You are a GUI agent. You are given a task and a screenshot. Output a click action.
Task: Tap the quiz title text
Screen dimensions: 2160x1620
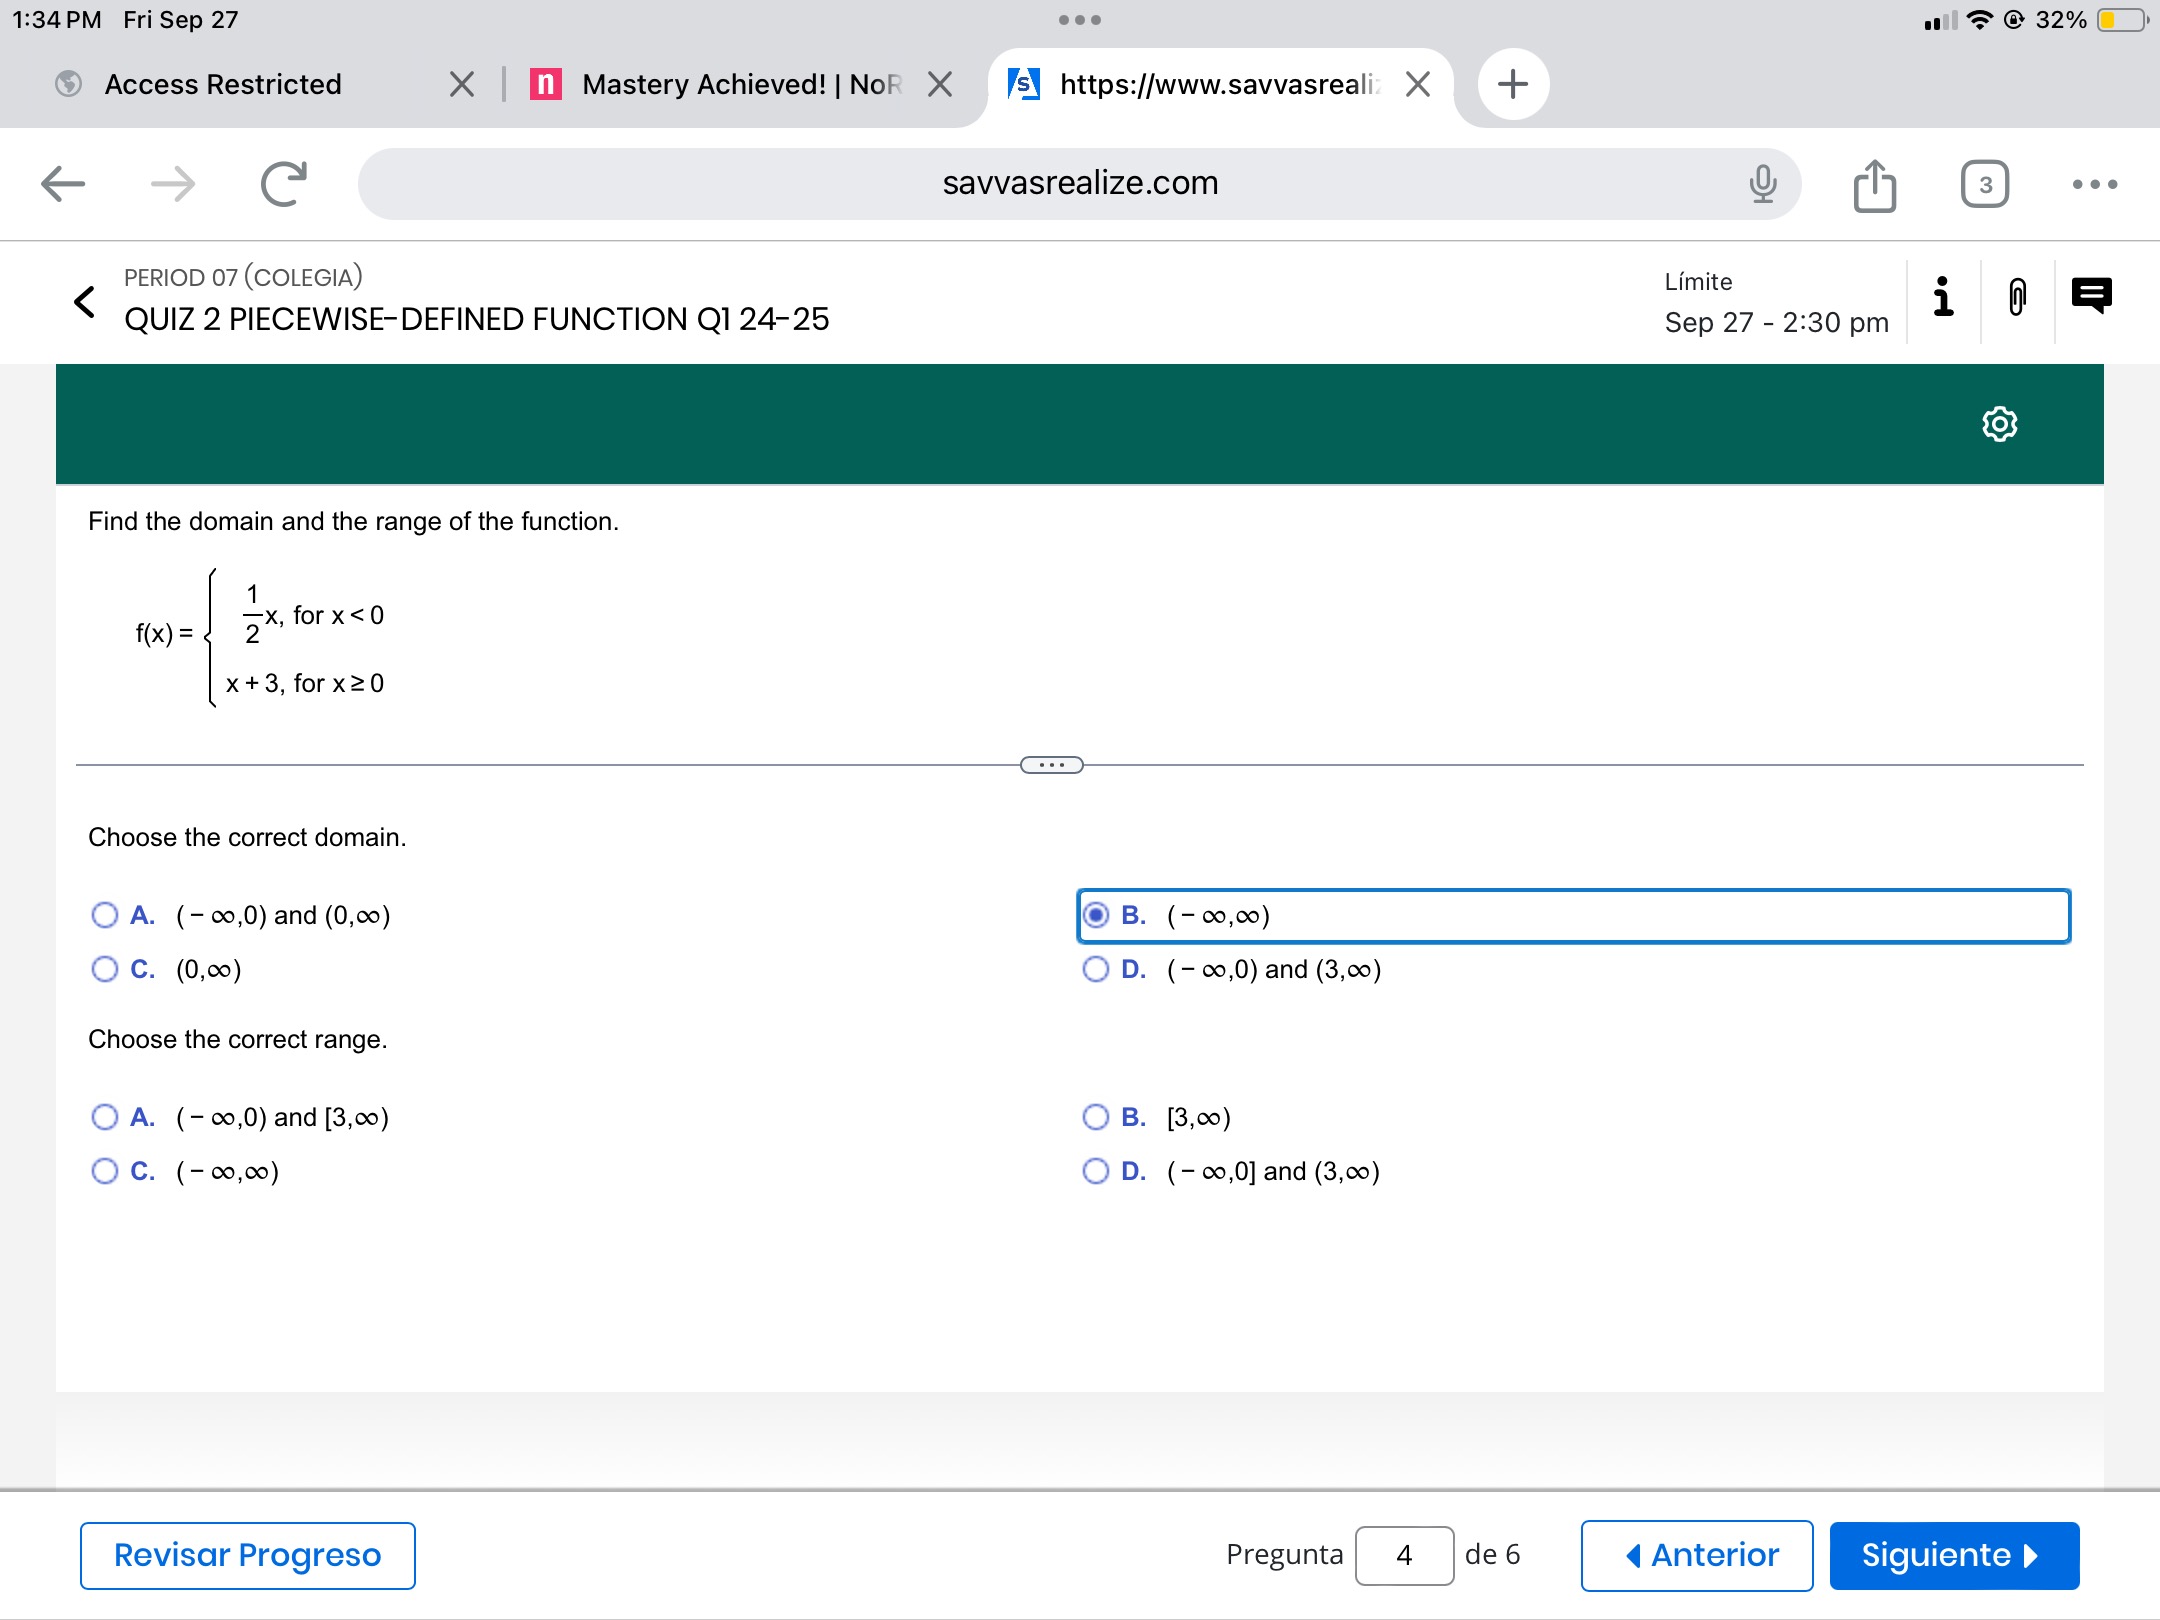click(x=477, y=319)
